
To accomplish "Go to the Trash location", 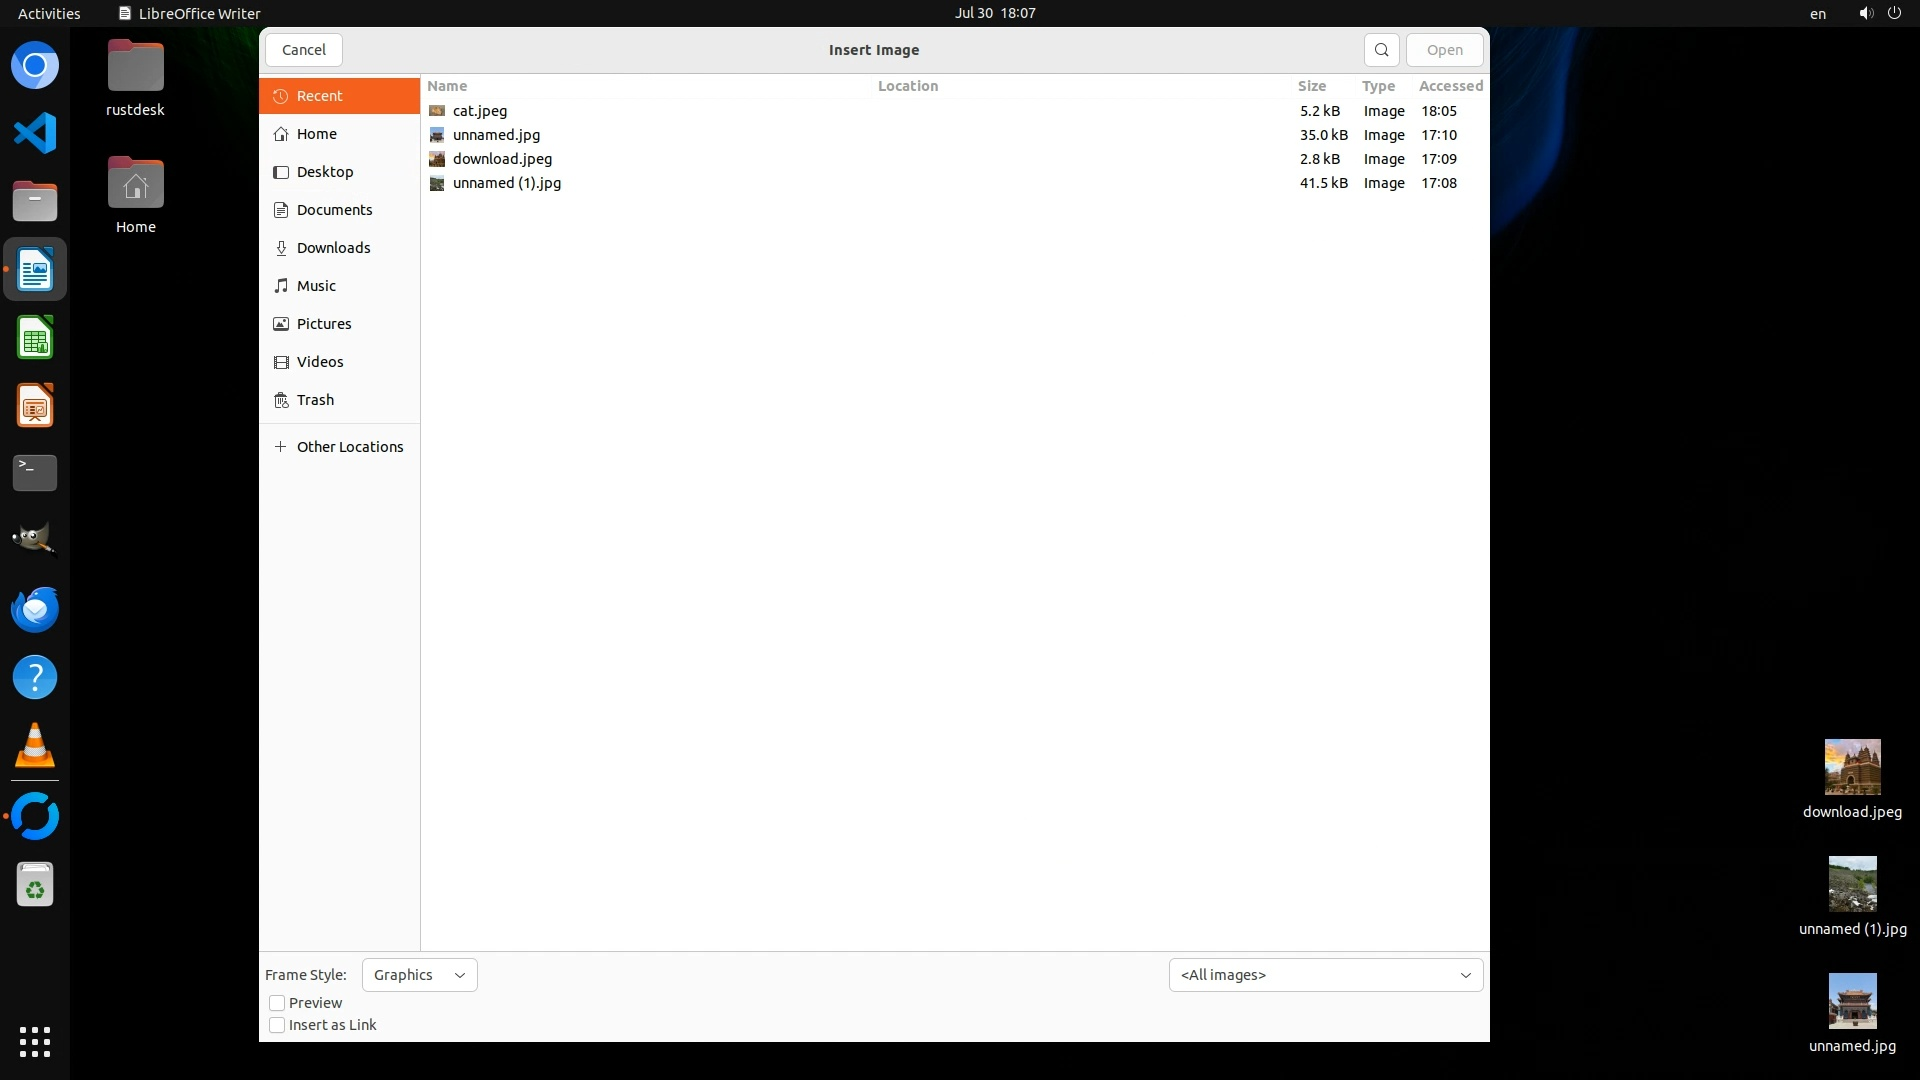I will click(315, 400).
